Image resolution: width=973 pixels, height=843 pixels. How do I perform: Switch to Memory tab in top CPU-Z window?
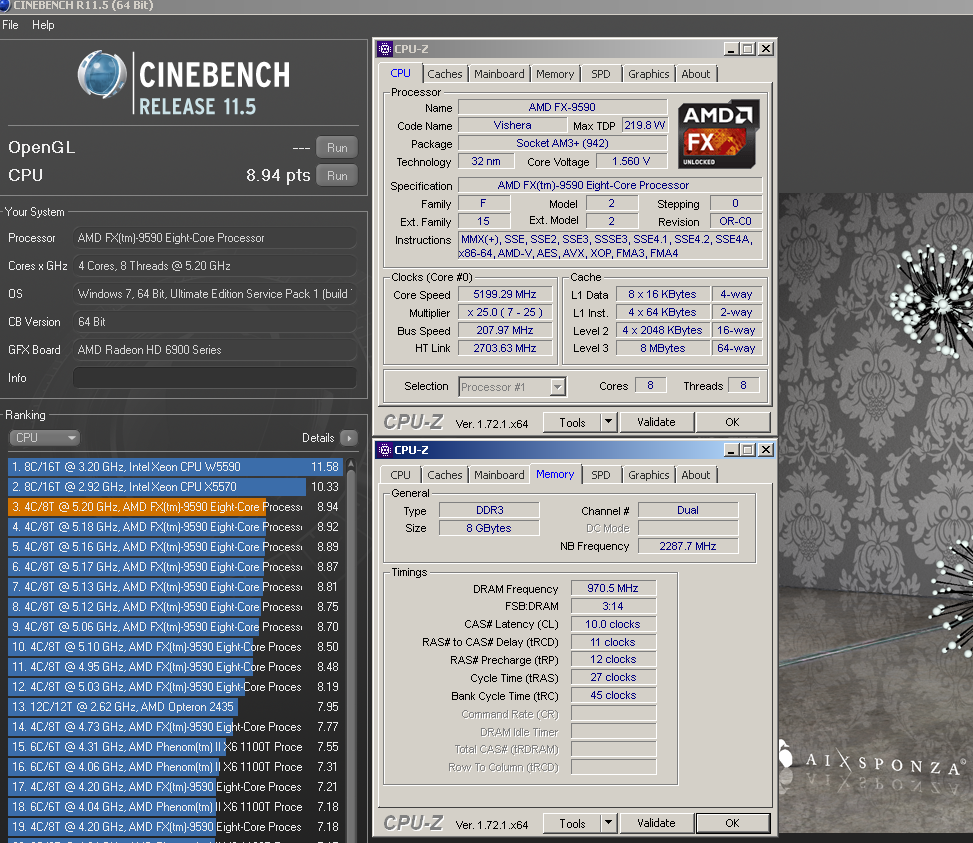(x=555, y=74)
